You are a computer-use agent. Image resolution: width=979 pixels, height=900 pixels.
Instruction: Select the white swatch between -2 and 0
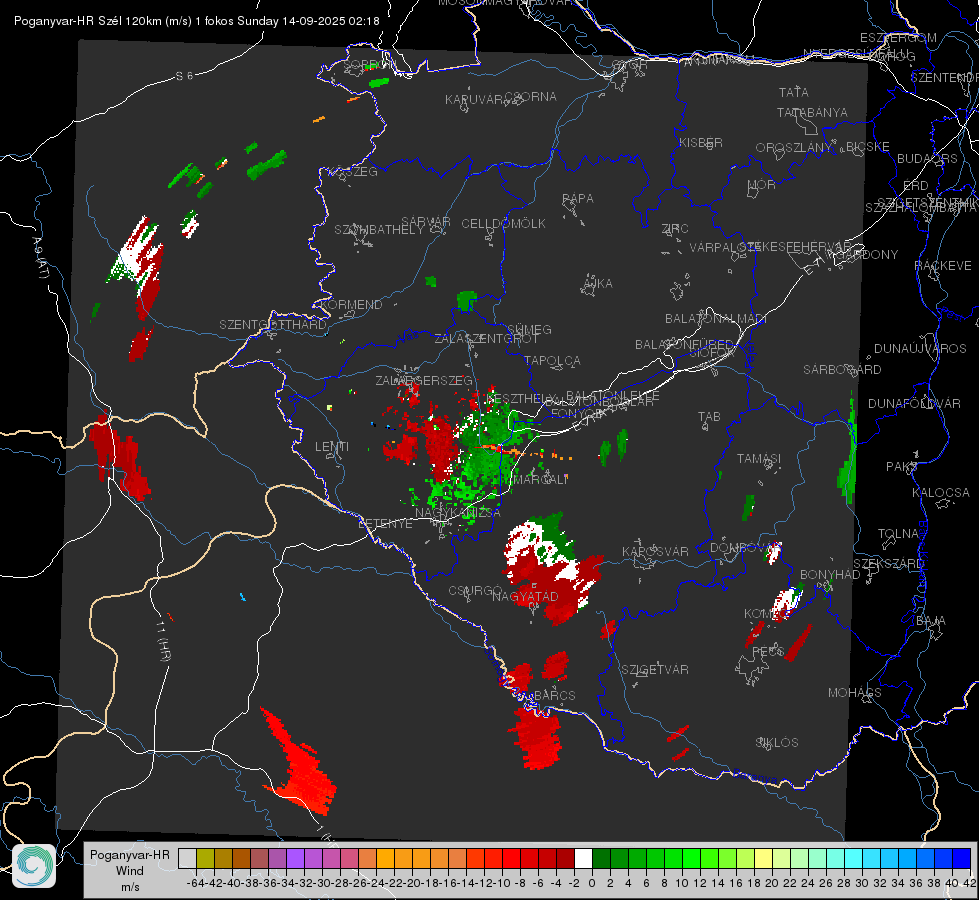tap(584, 858)
